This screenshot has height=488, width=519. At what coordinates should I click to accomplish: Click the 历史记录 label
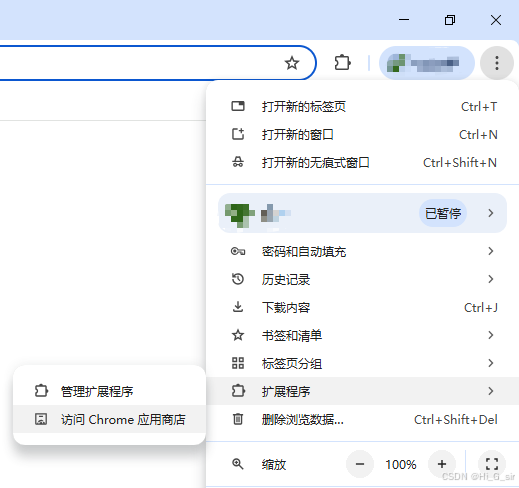pos(286,280)
